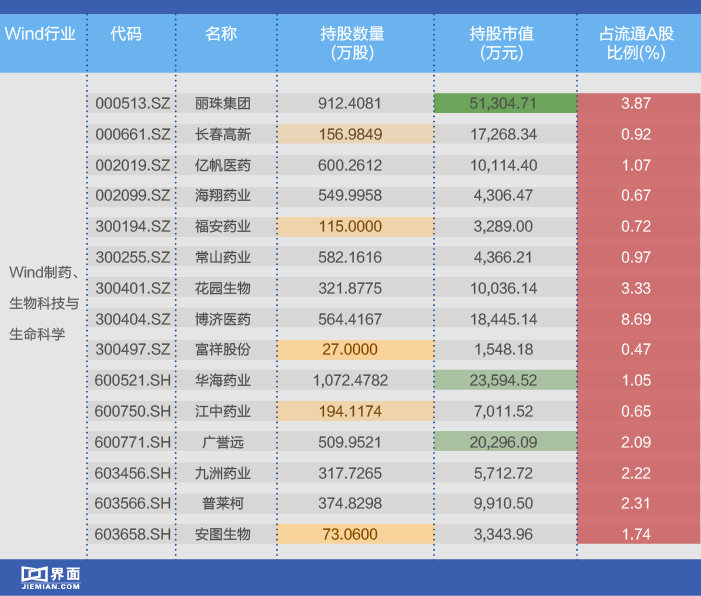
Task: Click the stock name 长春高新
Action: 223,134
